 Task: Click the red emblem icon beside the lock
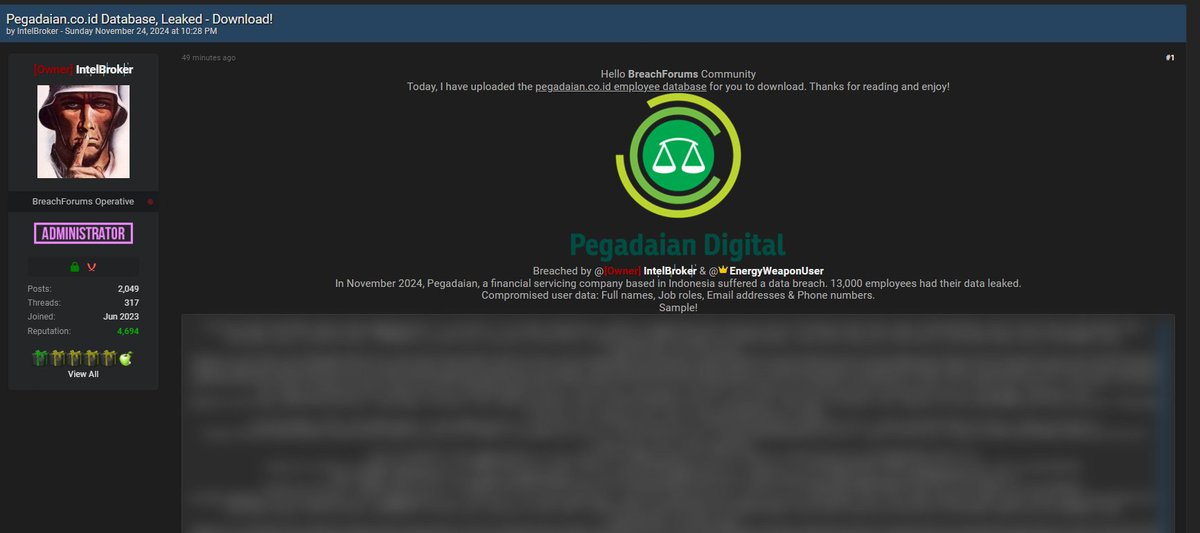[91, 268]
